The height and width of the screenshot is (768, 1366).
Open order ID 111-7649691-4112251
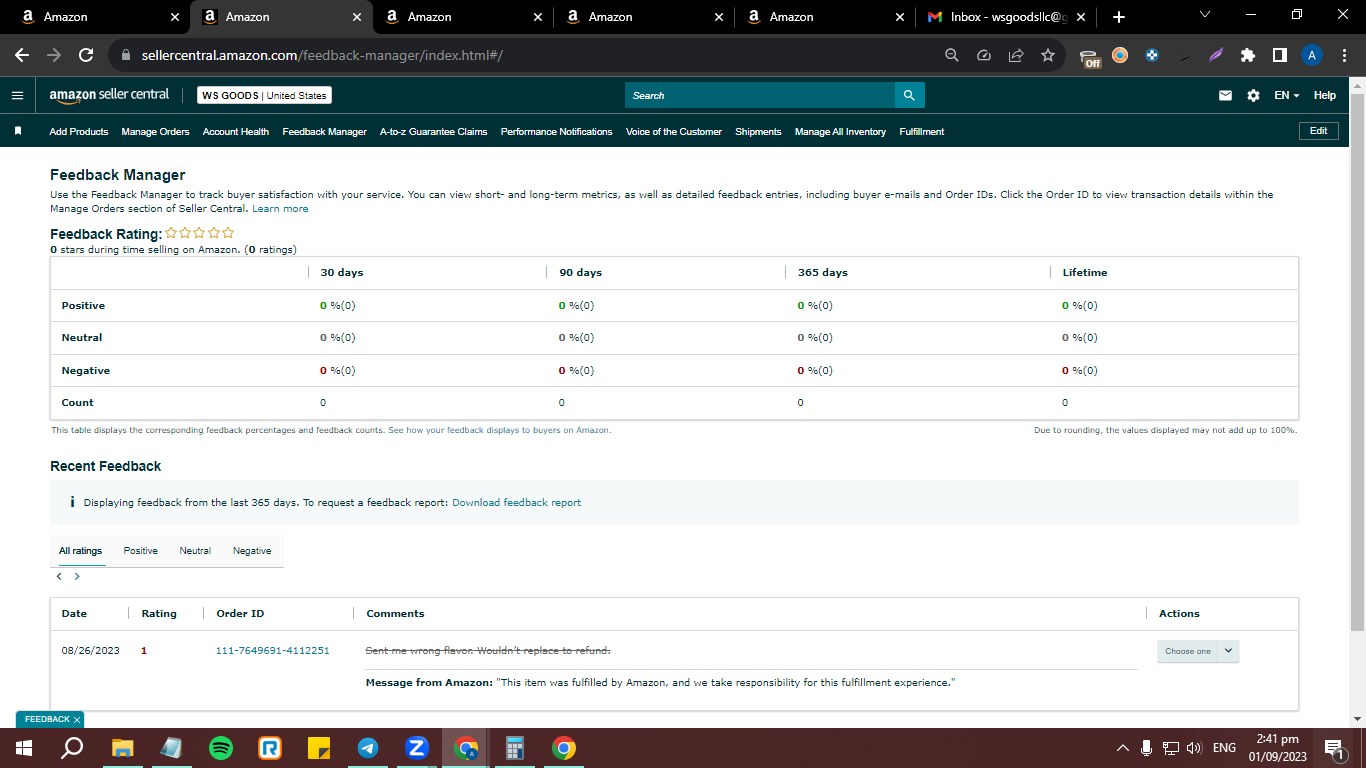tap(273, 651)
